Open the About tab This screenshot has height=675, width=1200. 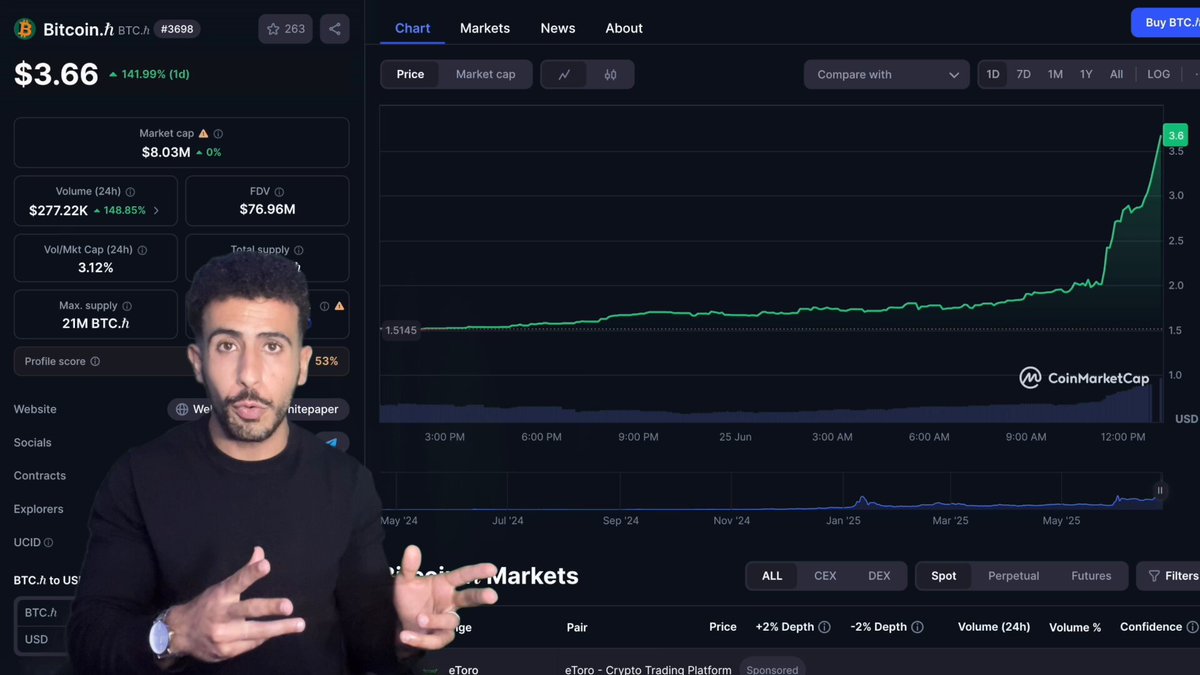624,28
